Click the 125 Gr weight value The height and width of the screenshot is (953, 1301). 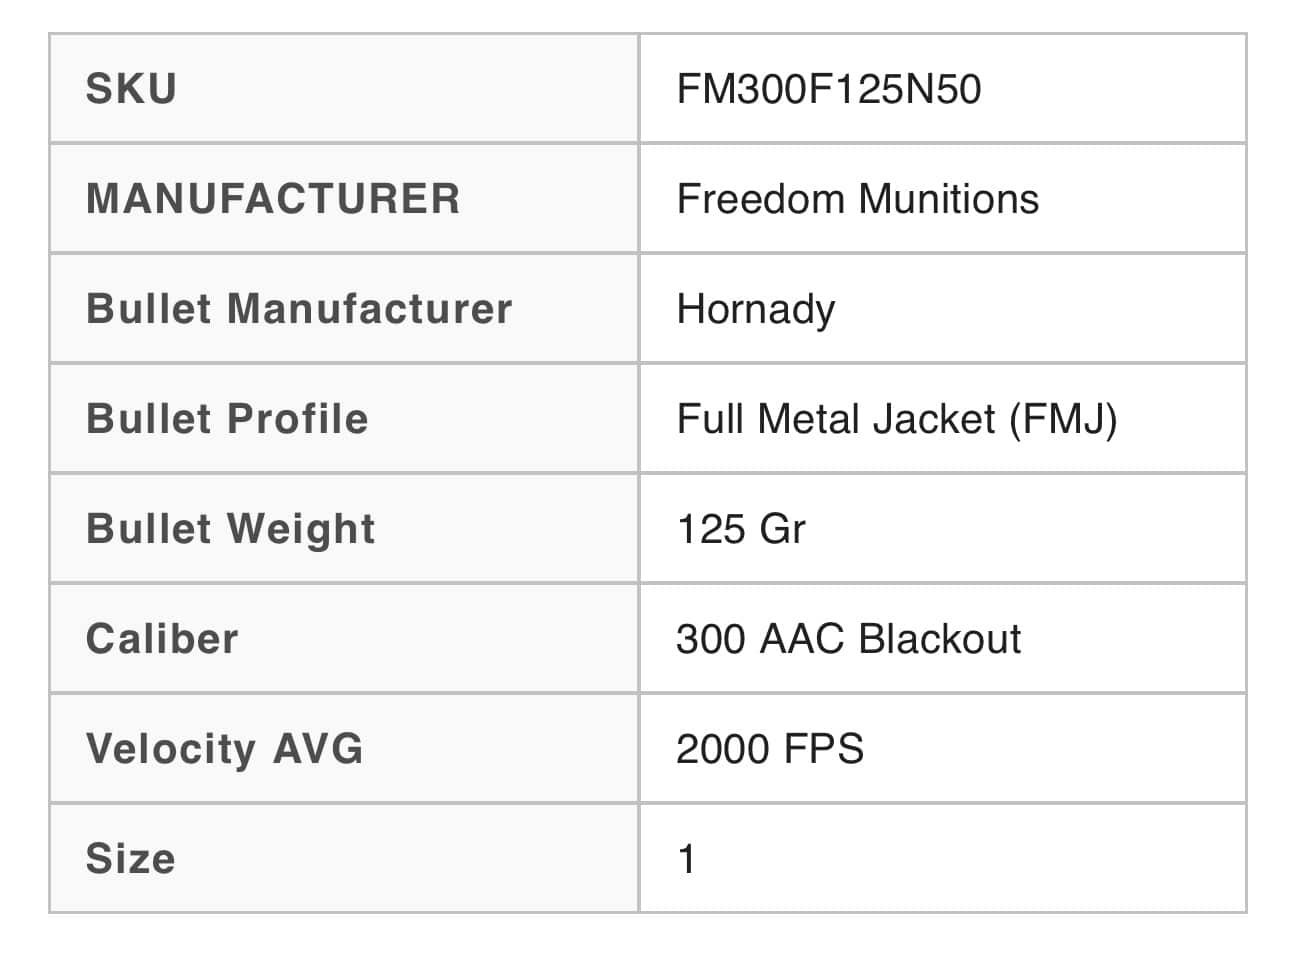[x=741, y=529]
